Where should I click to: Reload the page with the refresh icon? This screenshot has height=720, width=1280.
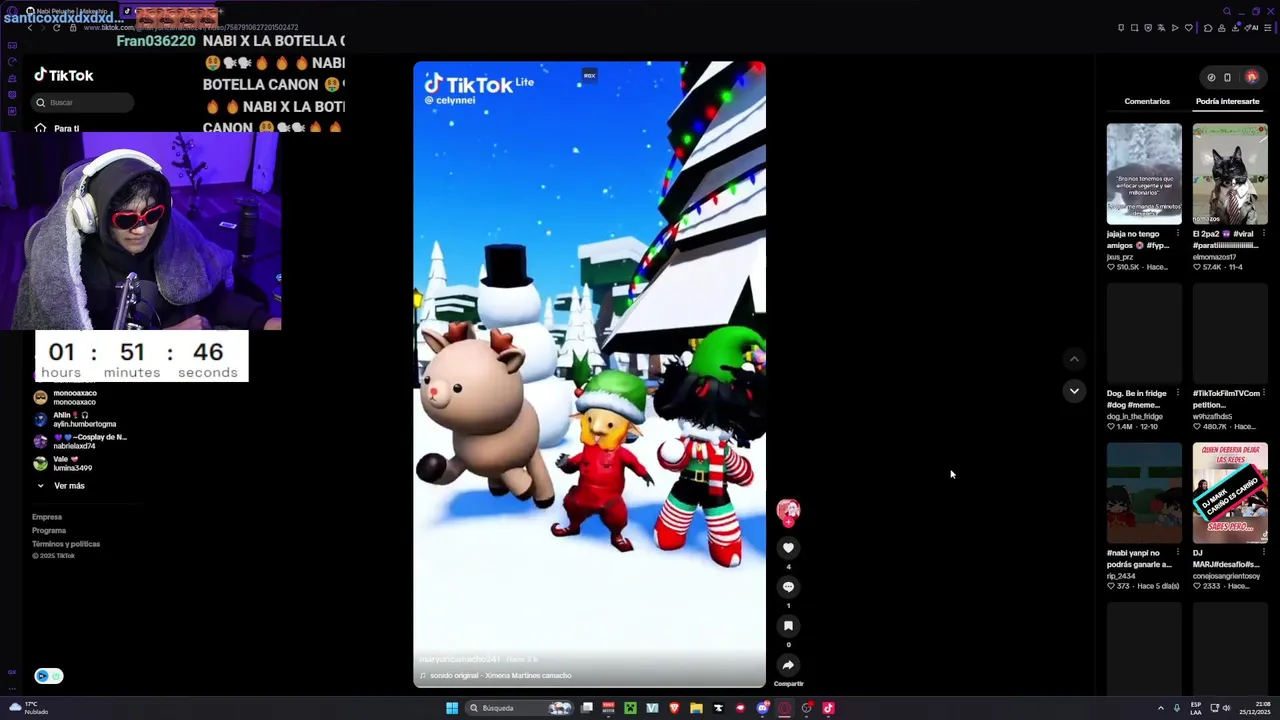(x=57, y=27)
